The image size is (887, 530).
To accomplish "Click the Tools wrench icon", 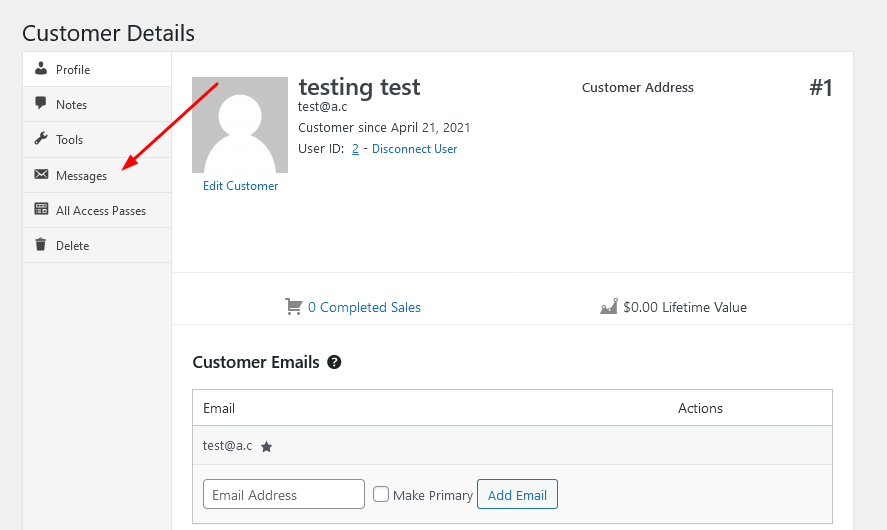I will coord(41,139).
